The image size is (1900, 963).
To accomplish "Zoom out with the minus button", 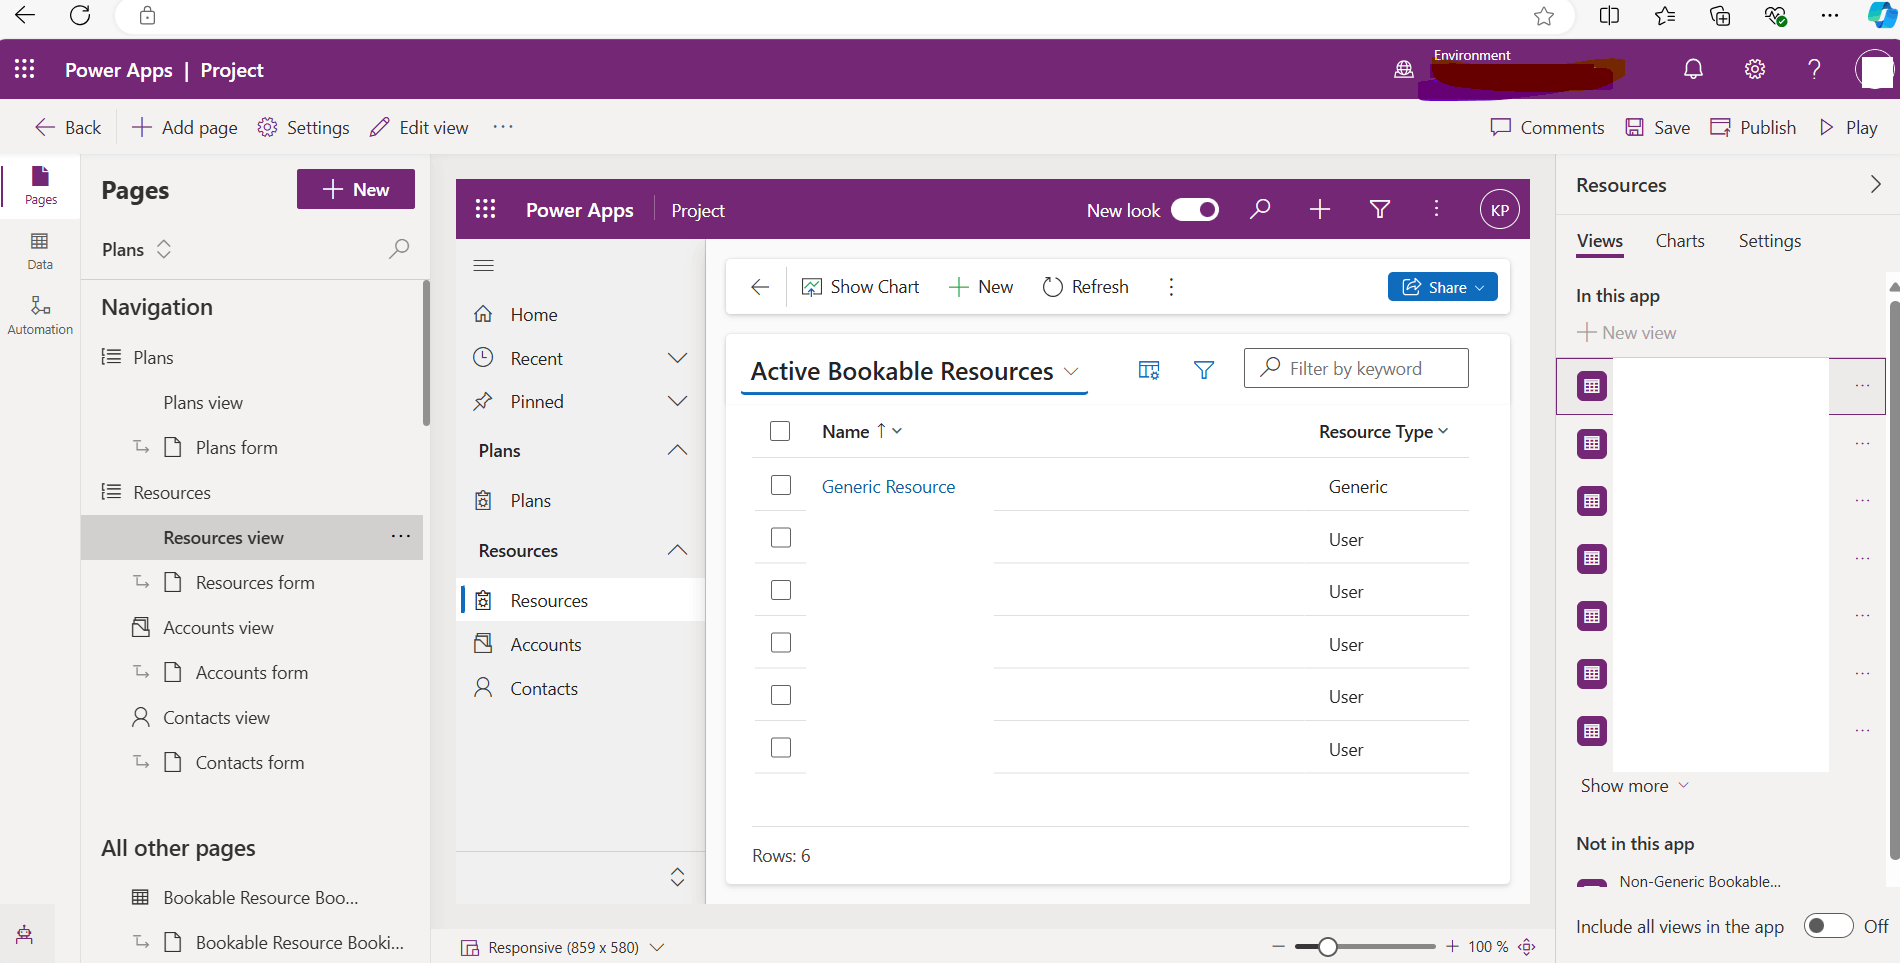I will (x=1278, y=947).
